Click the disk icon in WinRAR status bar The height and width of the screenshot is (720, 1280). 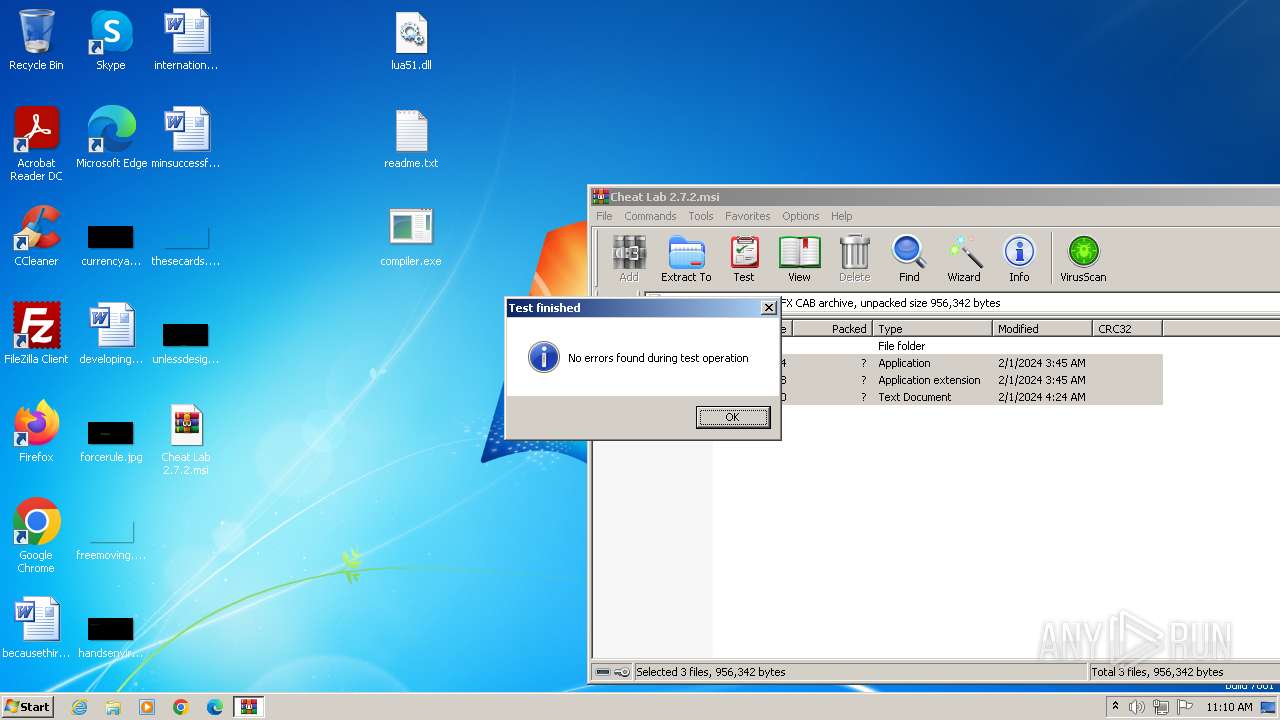(603, 672)
